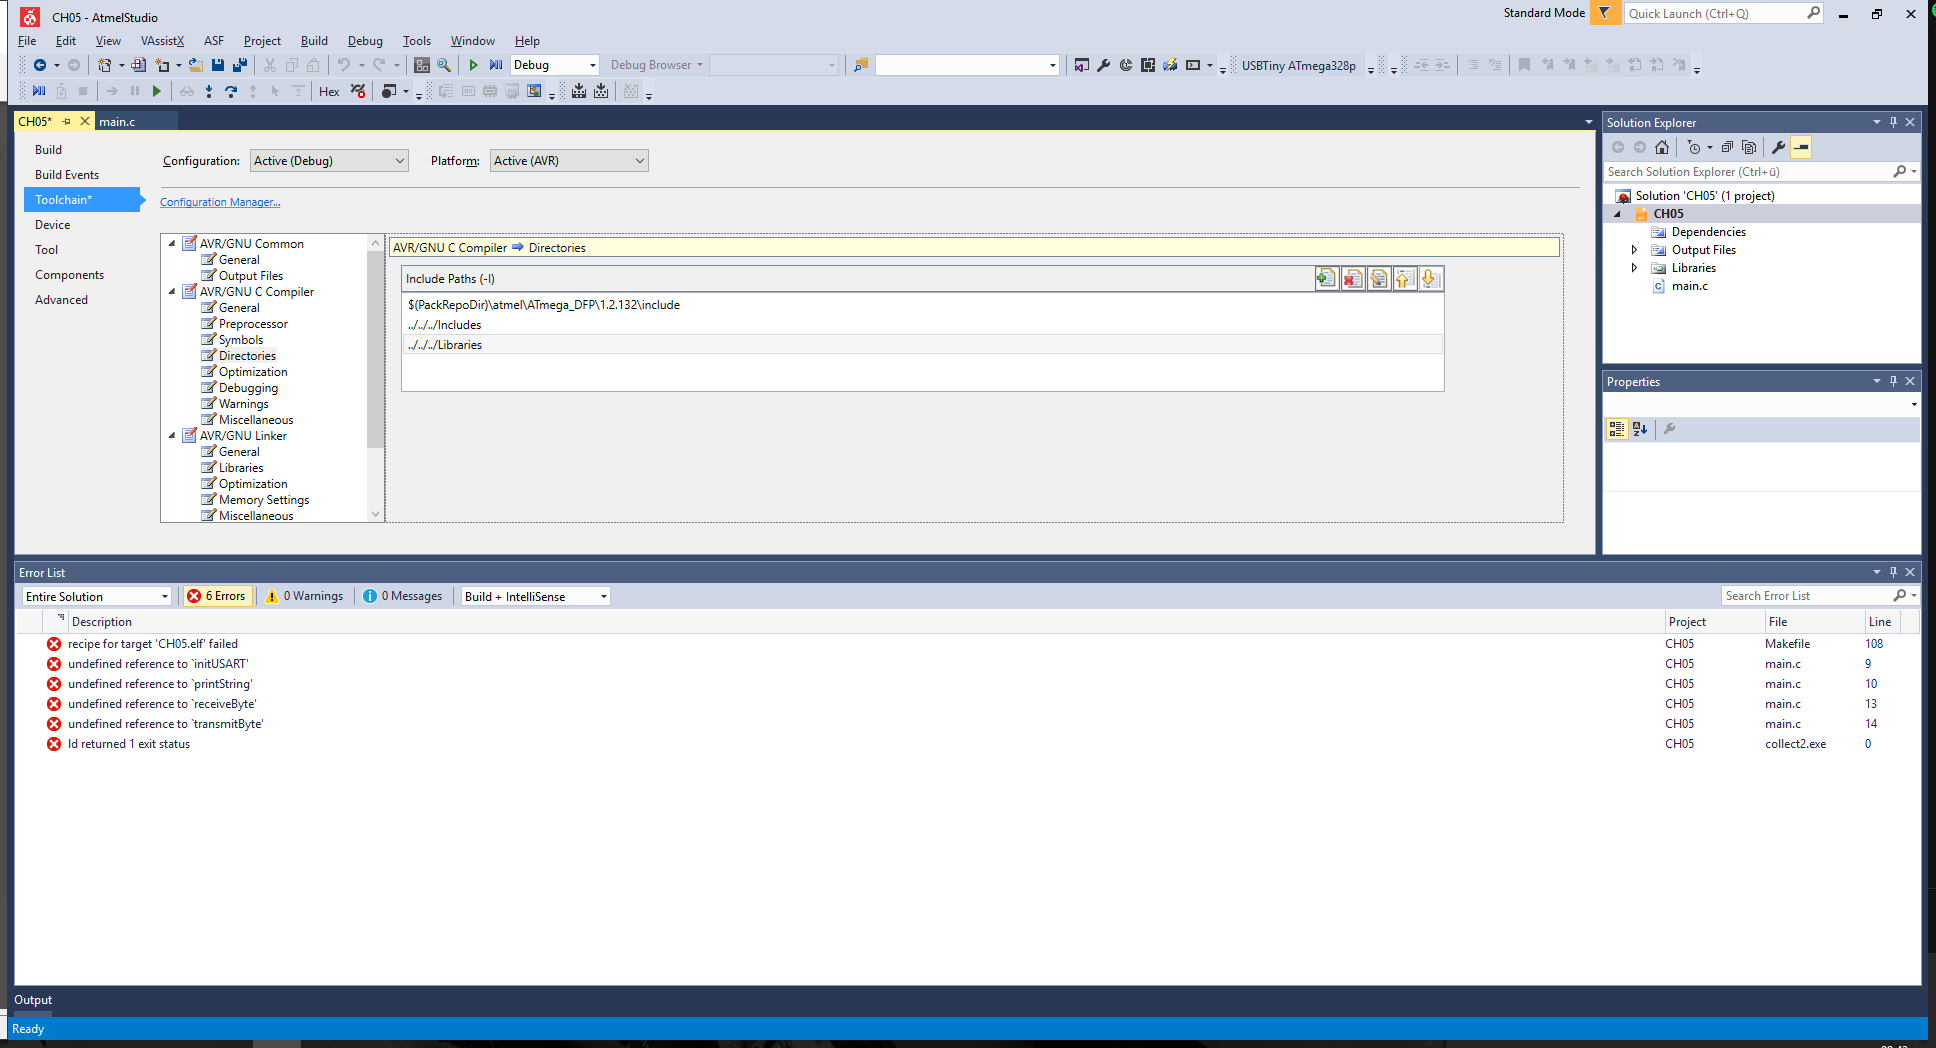Open the Platform dropdown
This screenshot has height=1048, width=1936.
(x=569, y=161)
